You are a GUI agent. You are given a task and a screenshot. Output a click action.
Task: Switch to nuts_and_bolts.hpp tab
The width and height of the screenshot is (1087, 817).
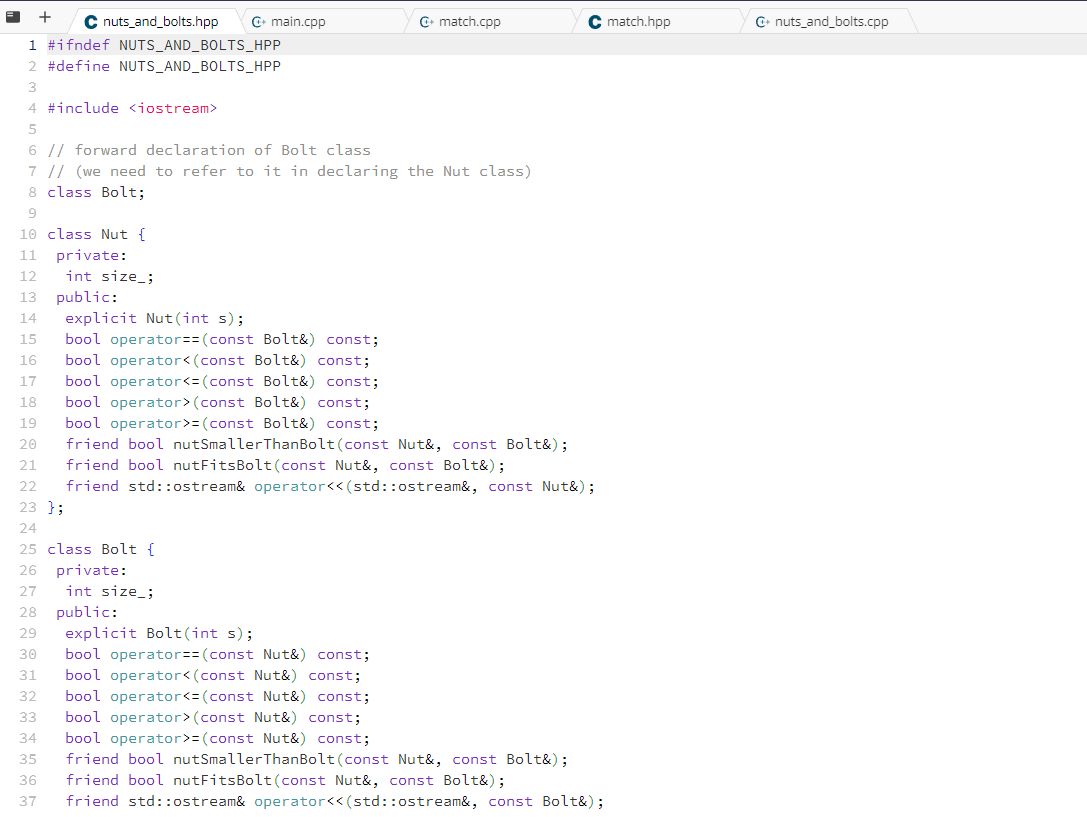click(x=157, y=21)
